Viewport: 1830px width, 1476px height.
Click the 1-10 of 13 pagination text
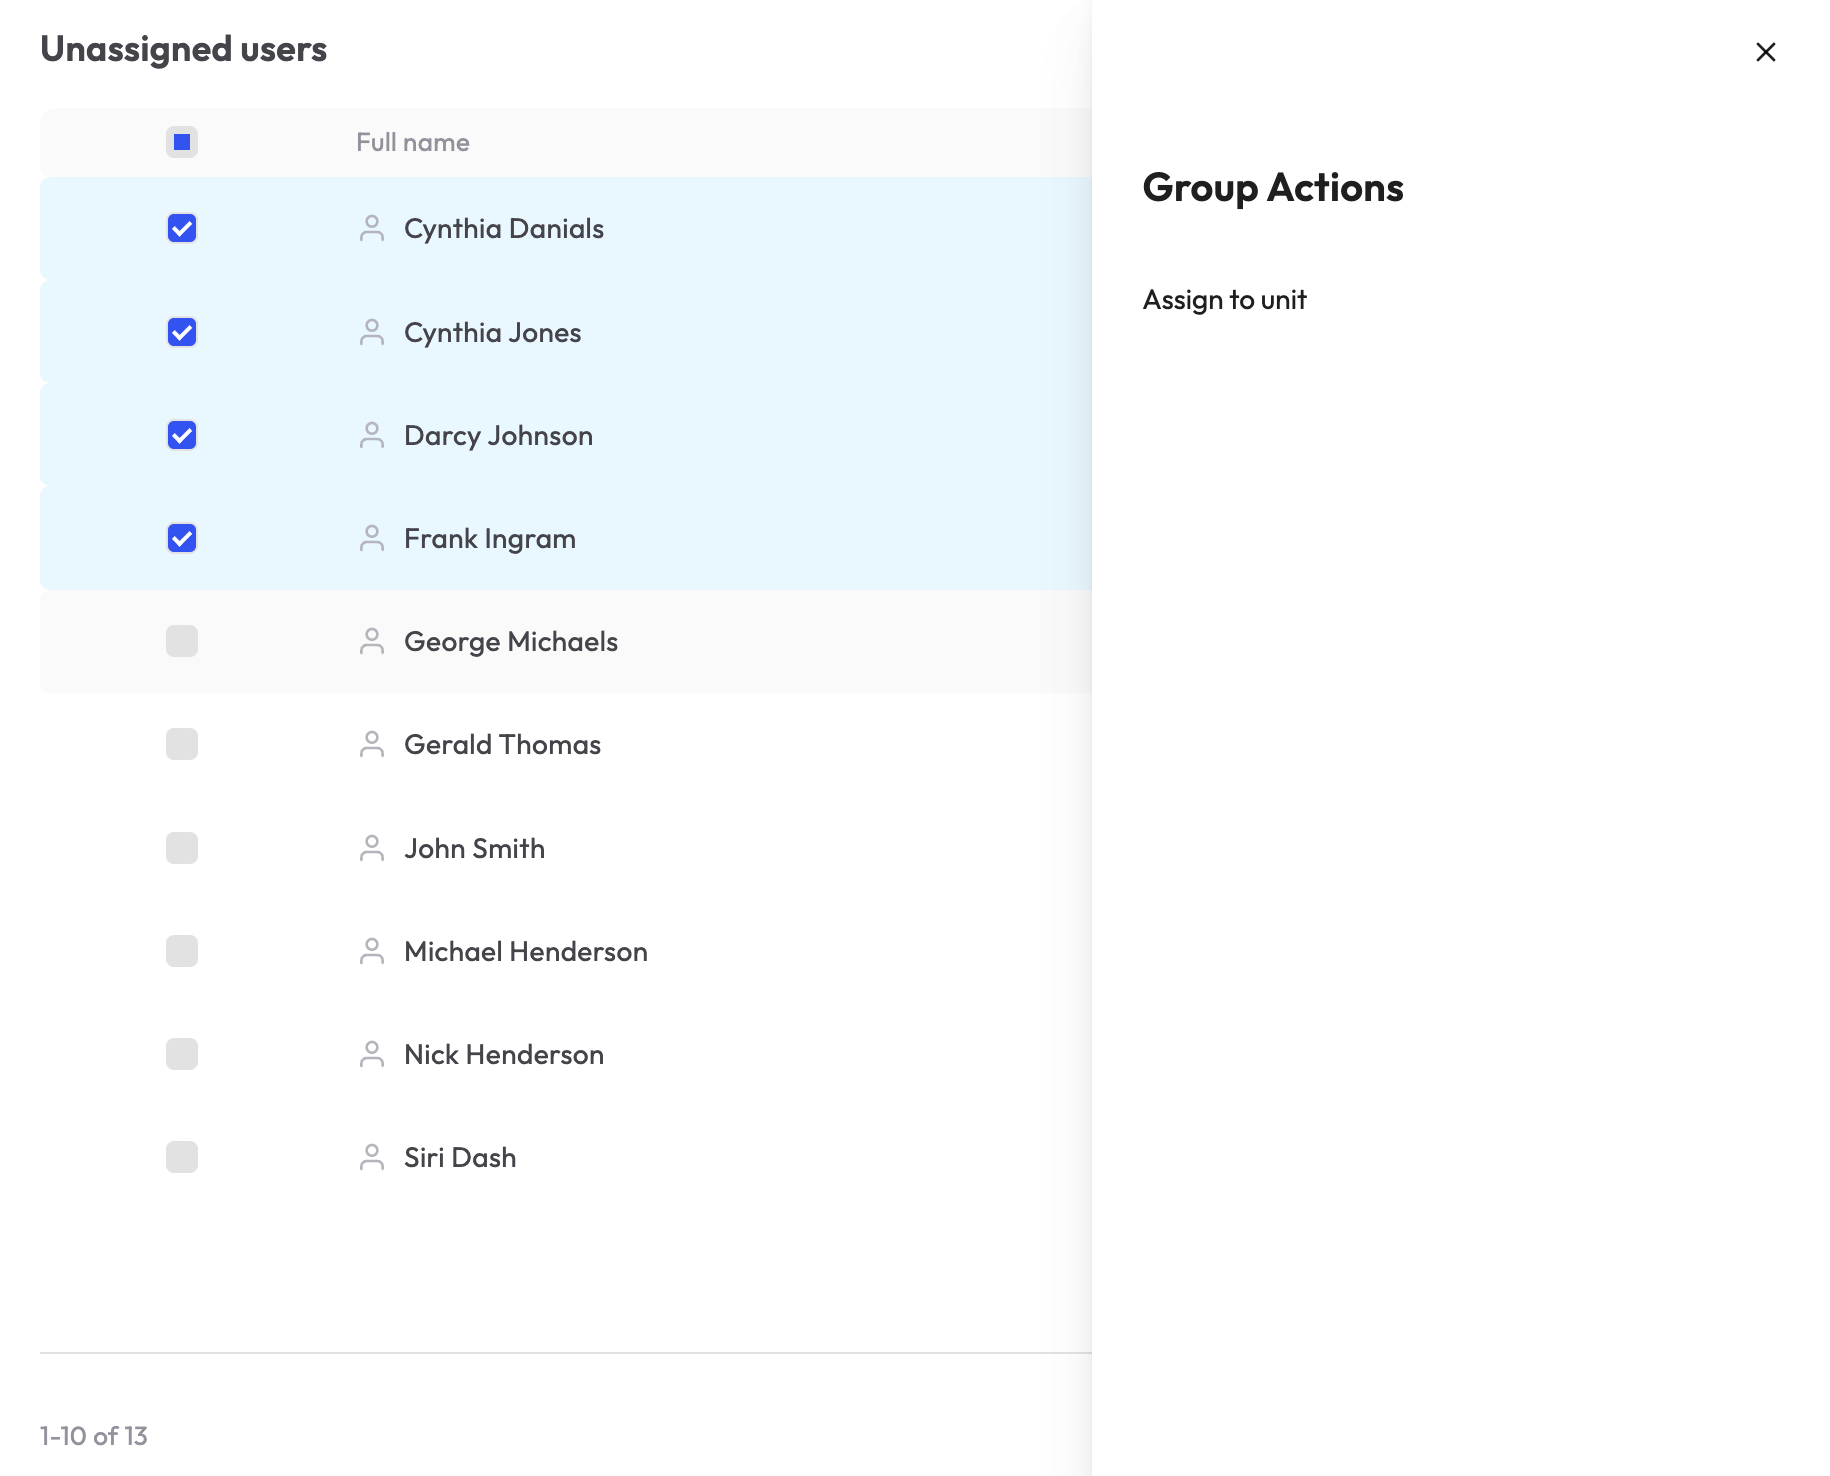point(94,1436)
